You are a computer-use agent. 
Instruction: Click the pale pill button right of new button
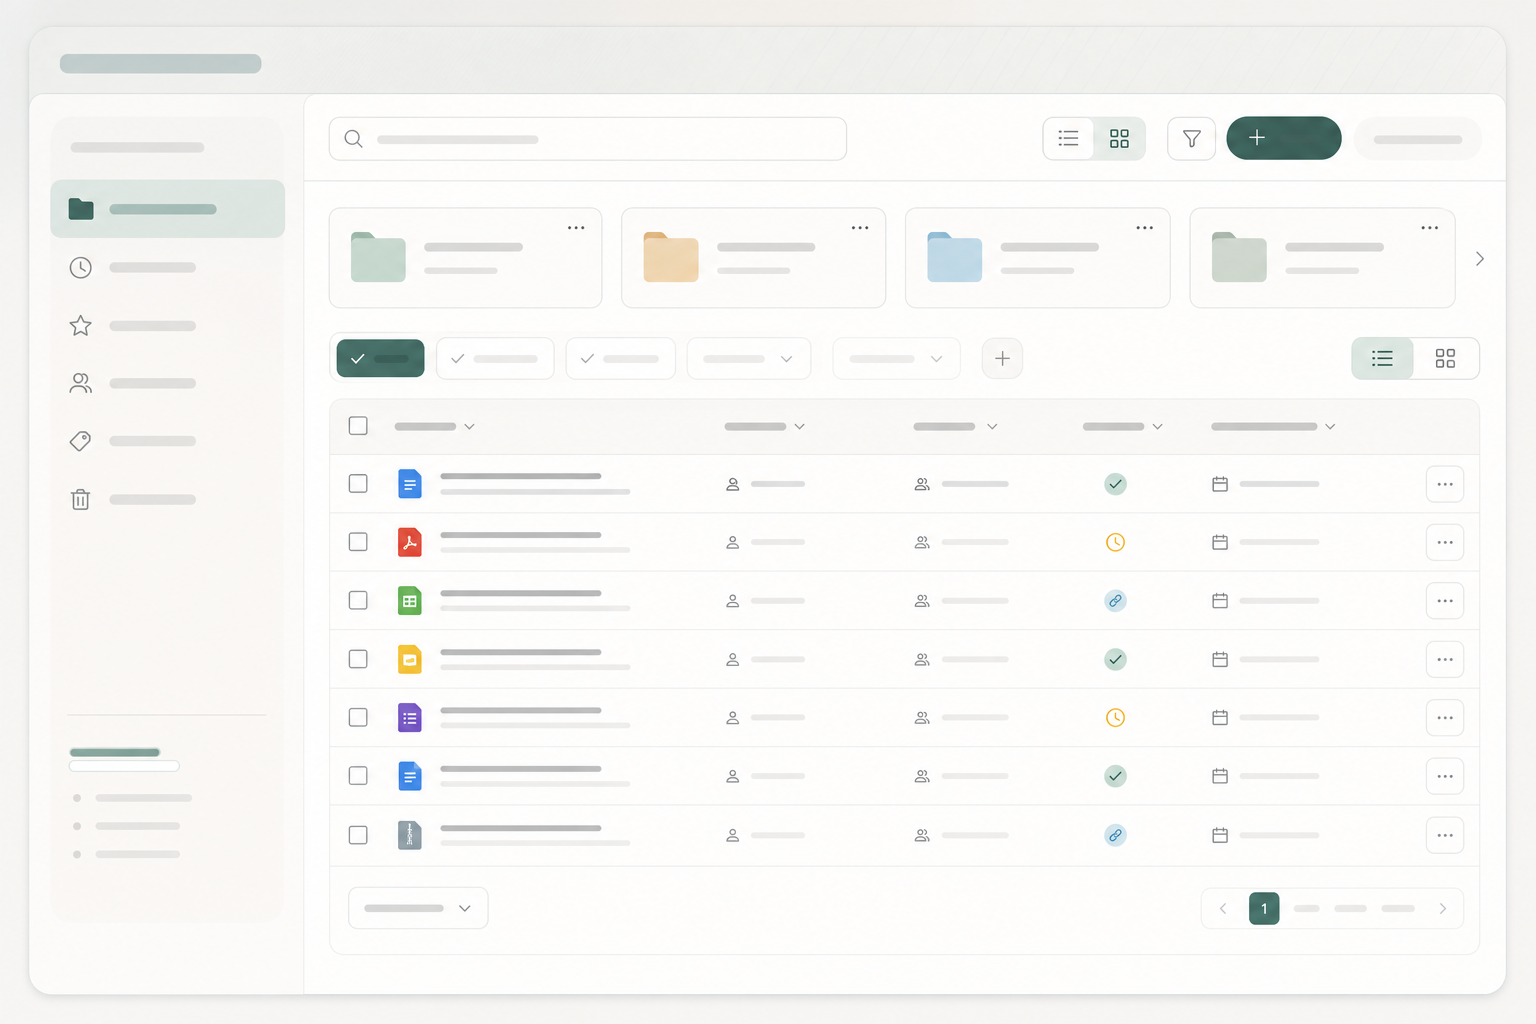(1418, 139)
